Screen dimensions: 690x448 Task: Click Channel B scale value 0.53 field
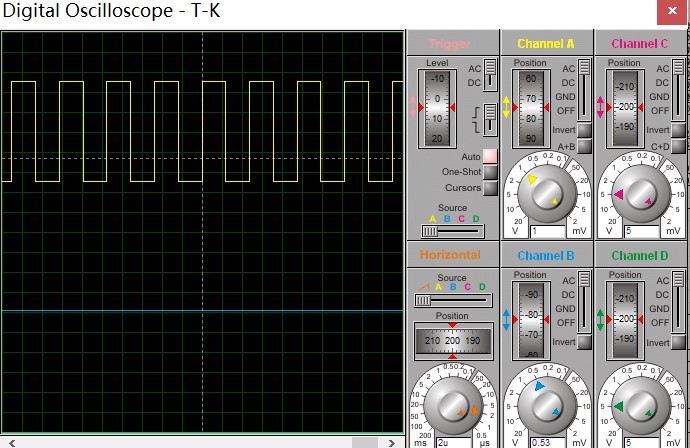click(x=547, y=442)
